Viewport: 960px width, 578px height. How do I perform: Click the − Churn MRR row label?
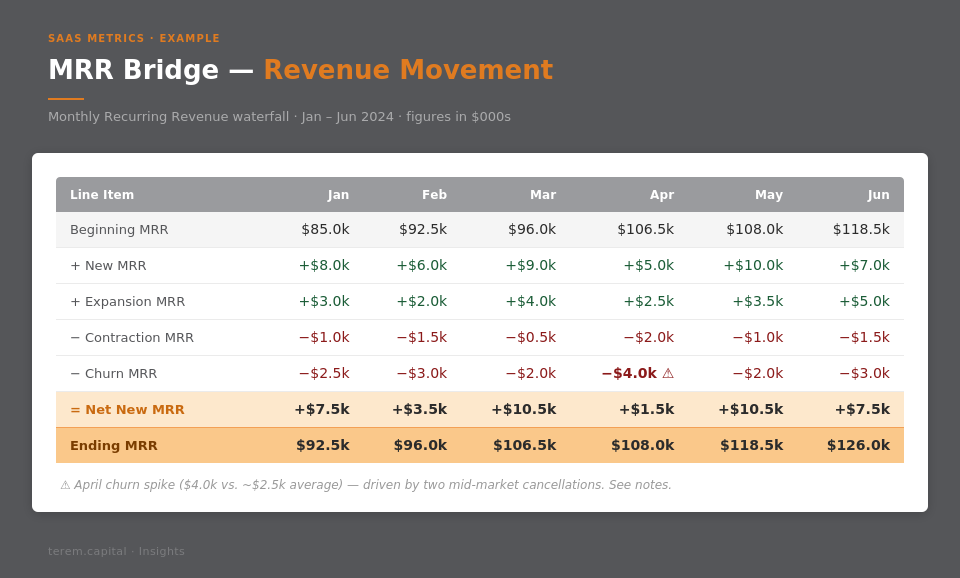[113, 373]
